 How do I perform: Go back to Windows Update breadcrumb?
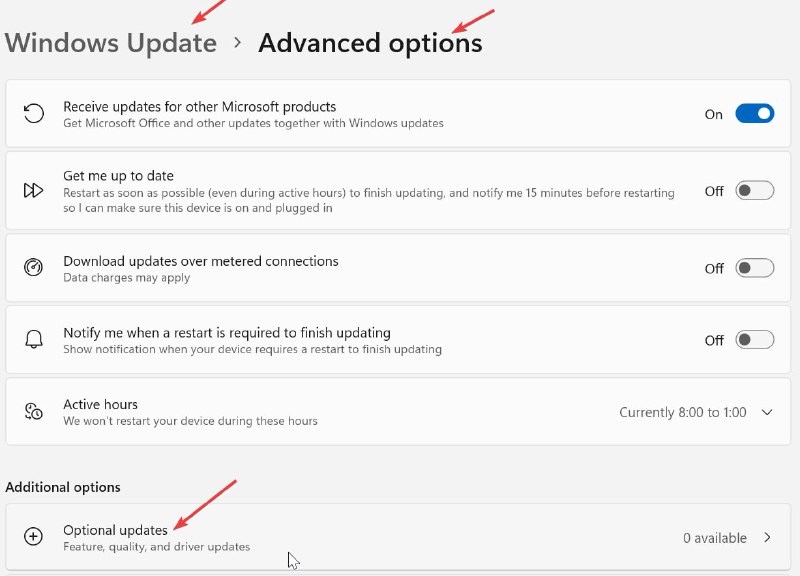click(x=111, y=42)
